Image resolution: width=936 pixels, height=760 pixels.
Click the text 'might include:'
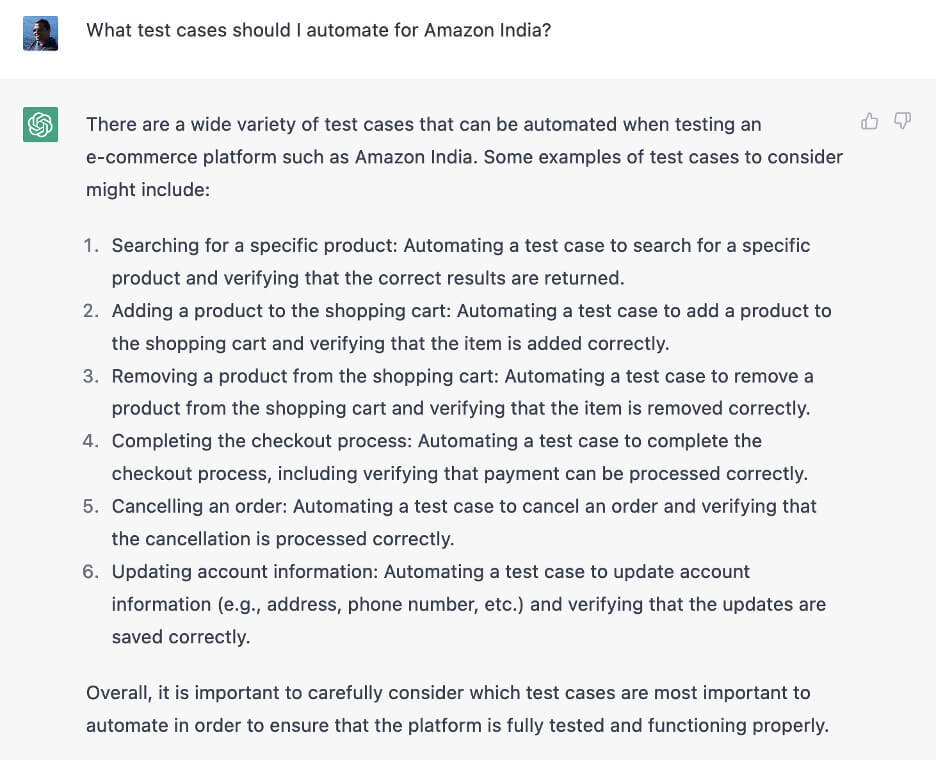pos(147,189)
